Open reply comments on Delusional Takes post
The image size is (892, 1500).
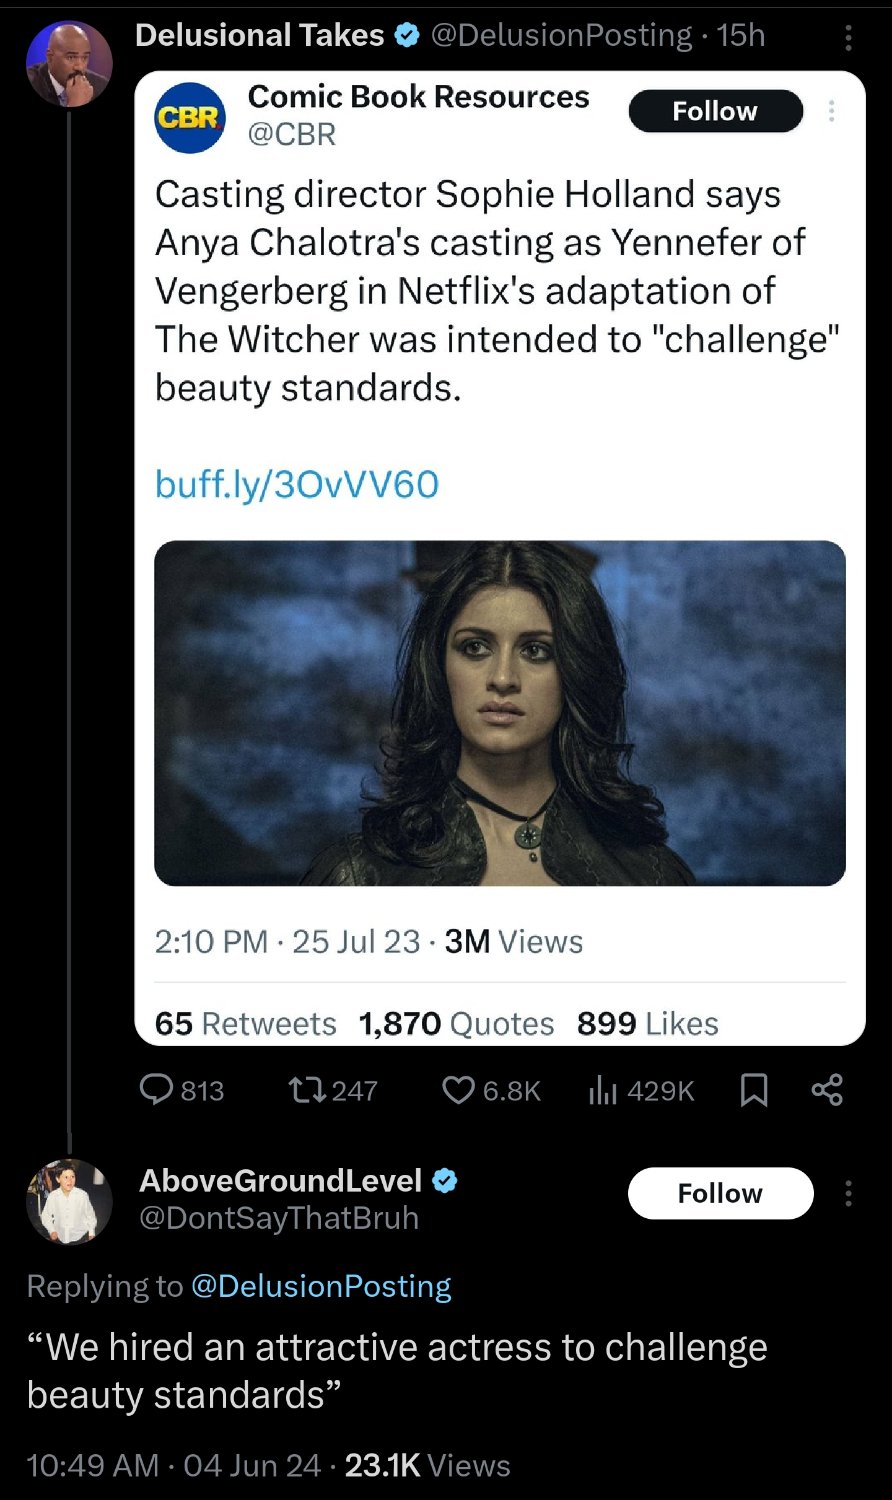pos(158,1090)
